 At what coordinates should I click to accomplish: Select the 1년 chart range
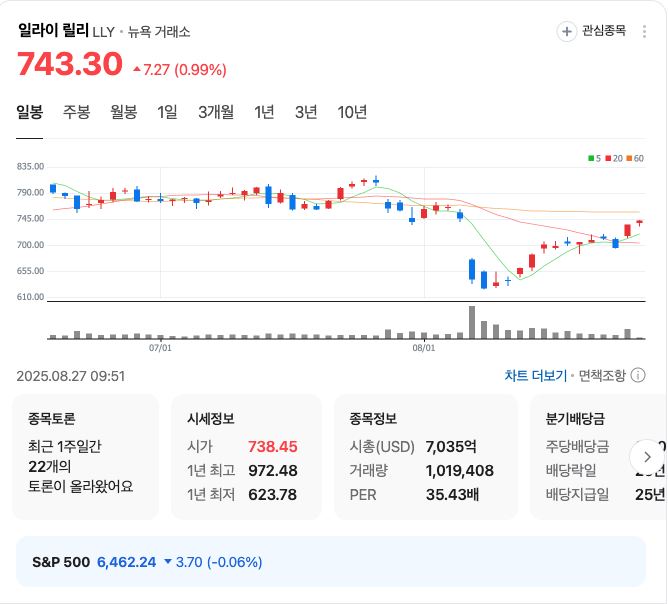pos(264,112)
